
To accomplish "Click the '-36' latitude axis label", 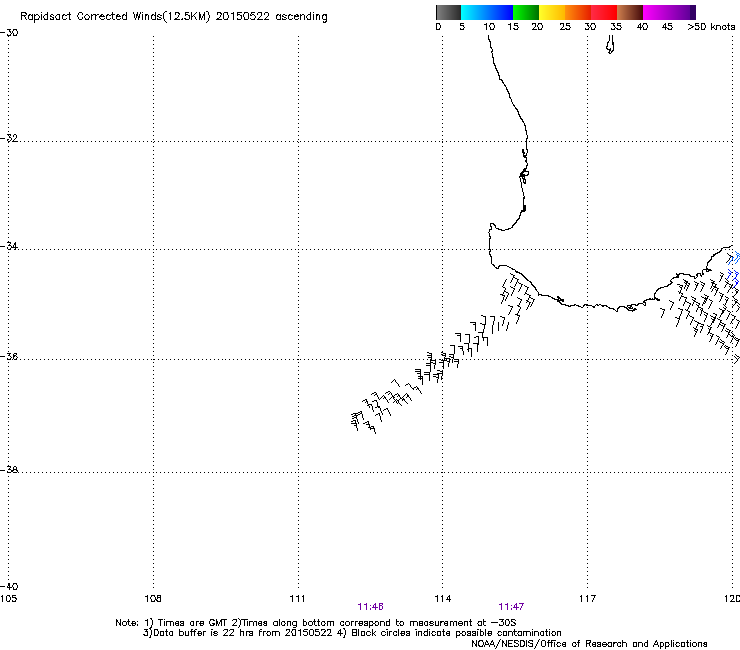I will pyautogui.click(x=9, y=356).
